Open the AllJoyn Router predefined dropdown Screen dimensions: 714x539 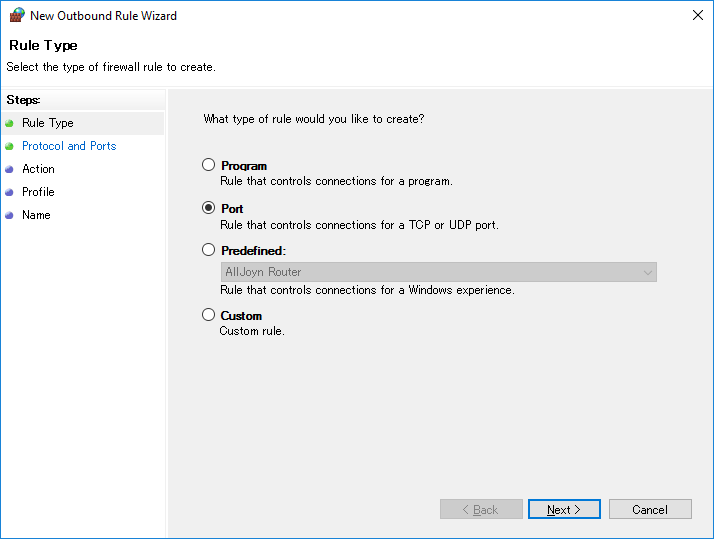pos(439,272)
